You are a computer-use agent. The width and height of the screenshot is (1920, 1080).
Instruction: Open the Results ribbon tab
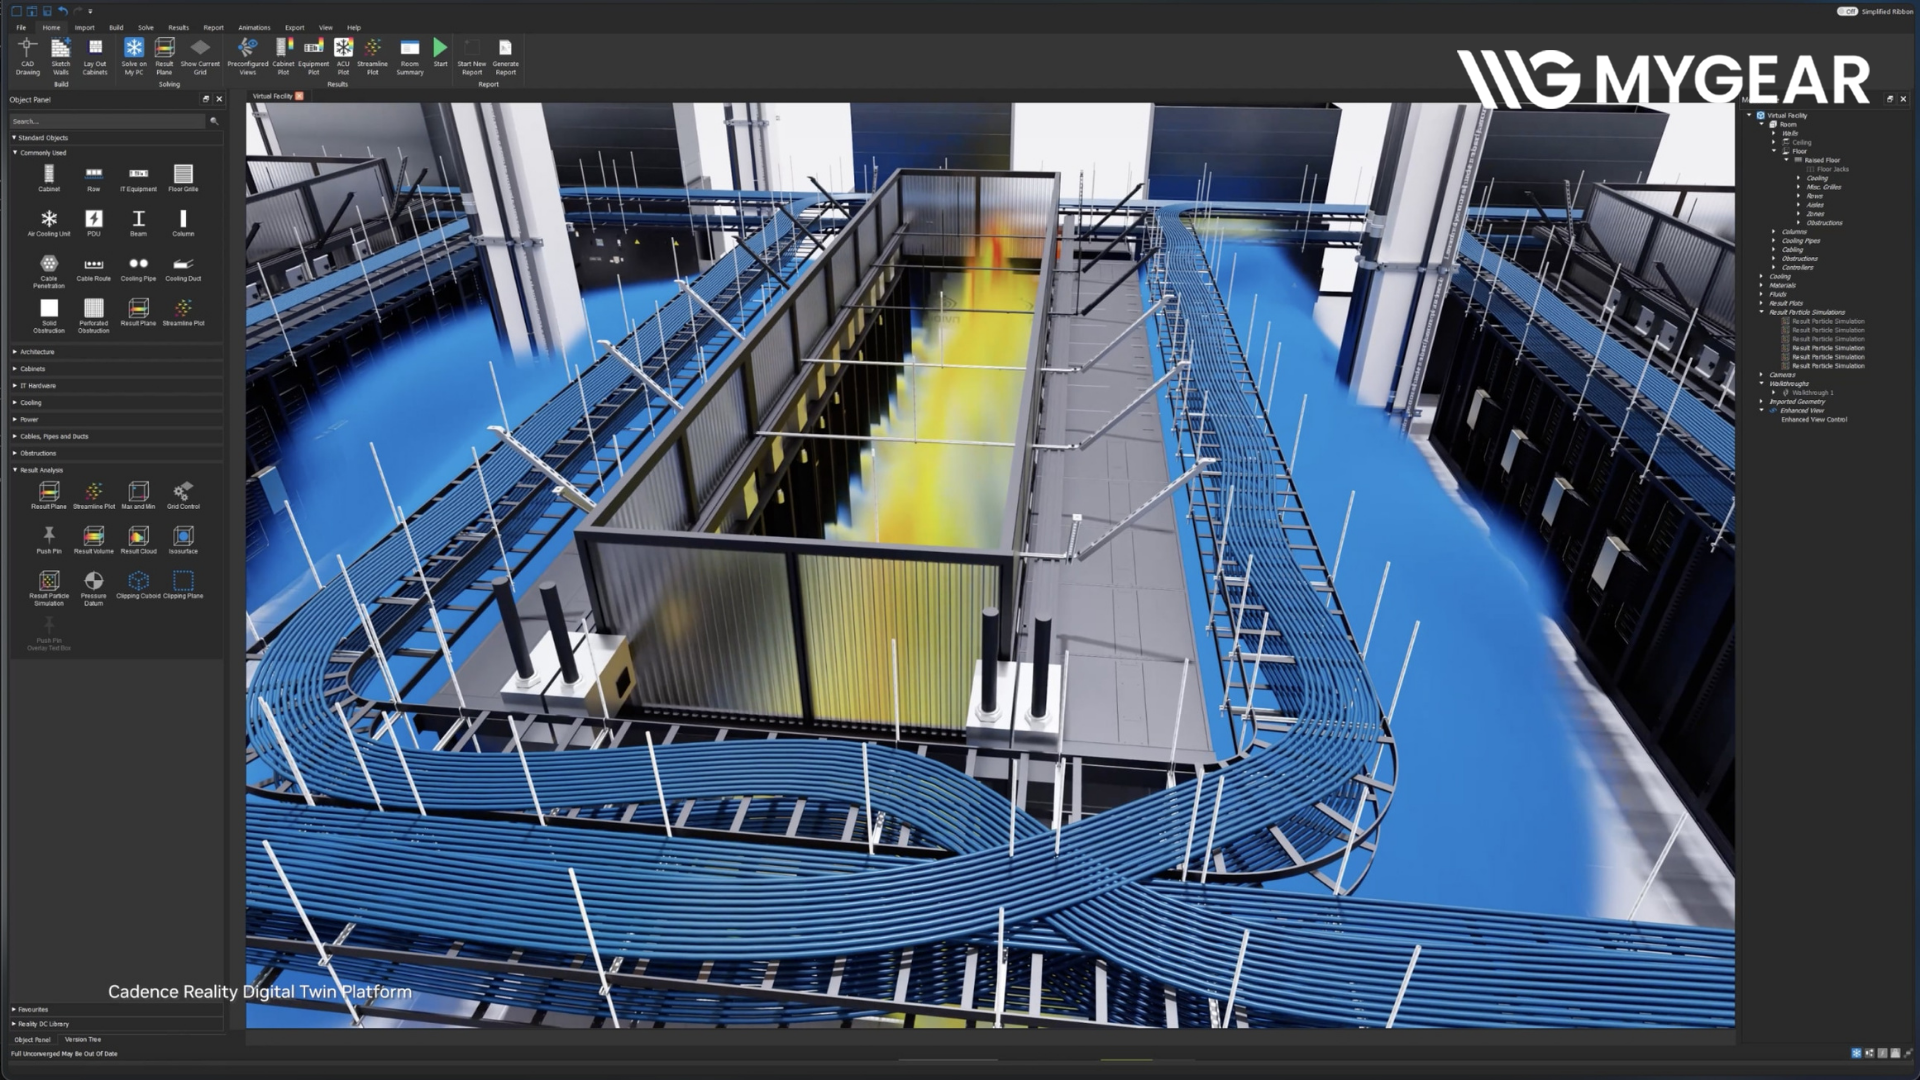click(178, 28)
